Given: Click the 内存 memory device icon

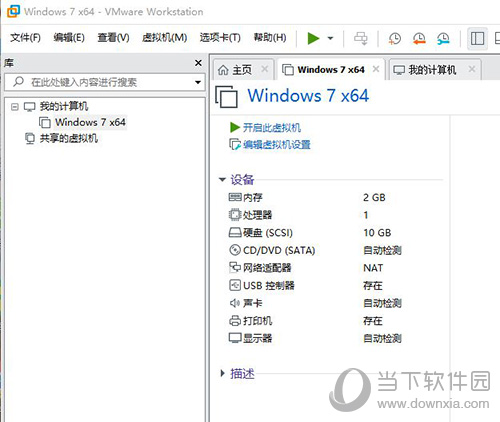Looking at the screenshot, I should coord(235,197).
